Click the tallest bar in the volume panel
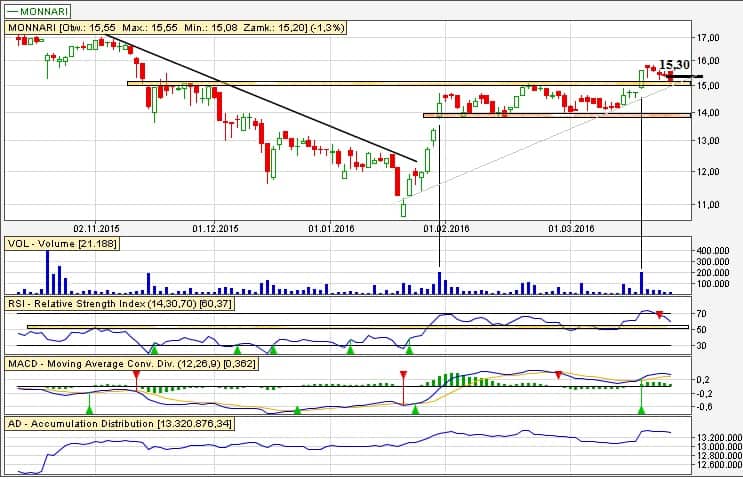Viewport: 743px width, 479px height. (x=47, y=272)
